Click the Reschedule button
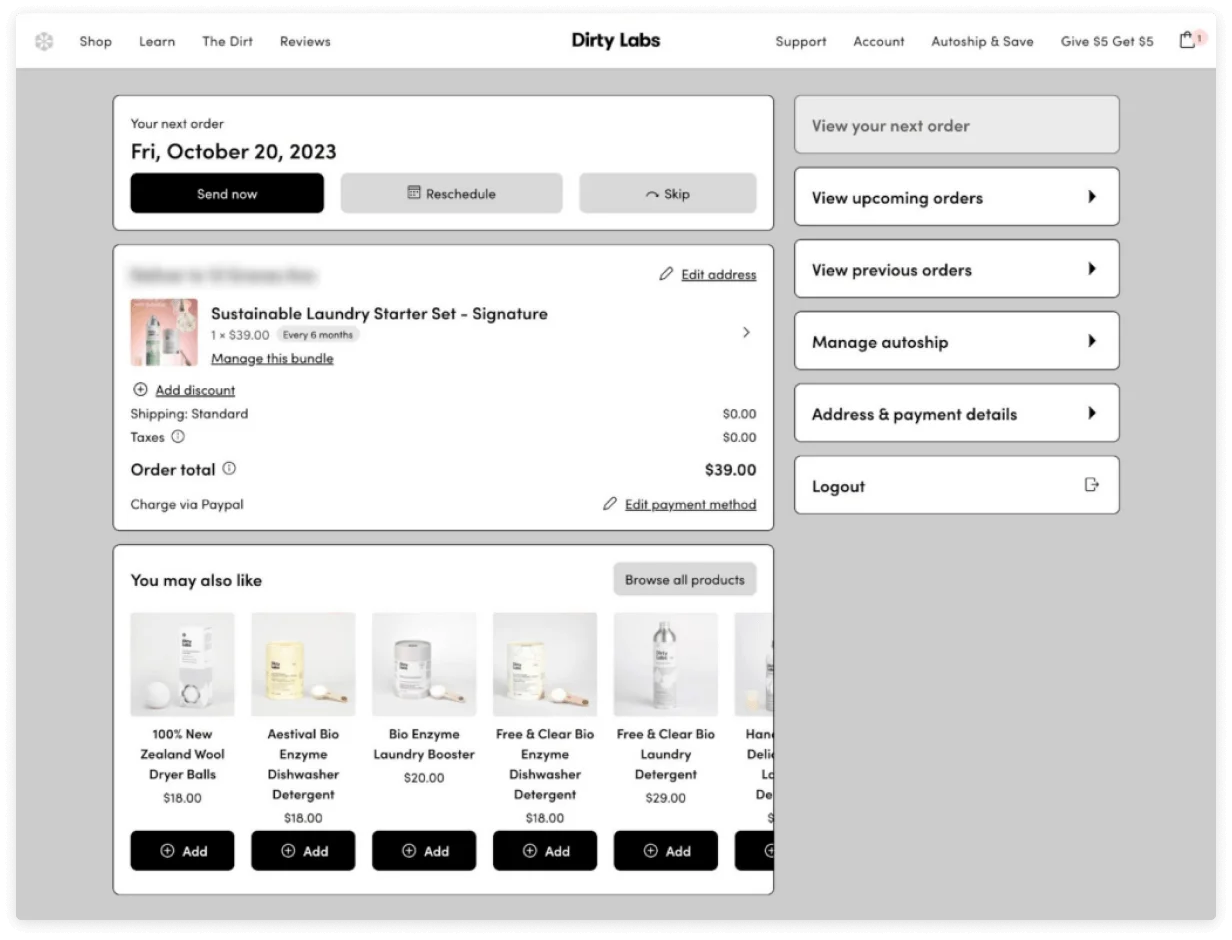This screenshot has height=940, width=1232. [x=451, y=194]
